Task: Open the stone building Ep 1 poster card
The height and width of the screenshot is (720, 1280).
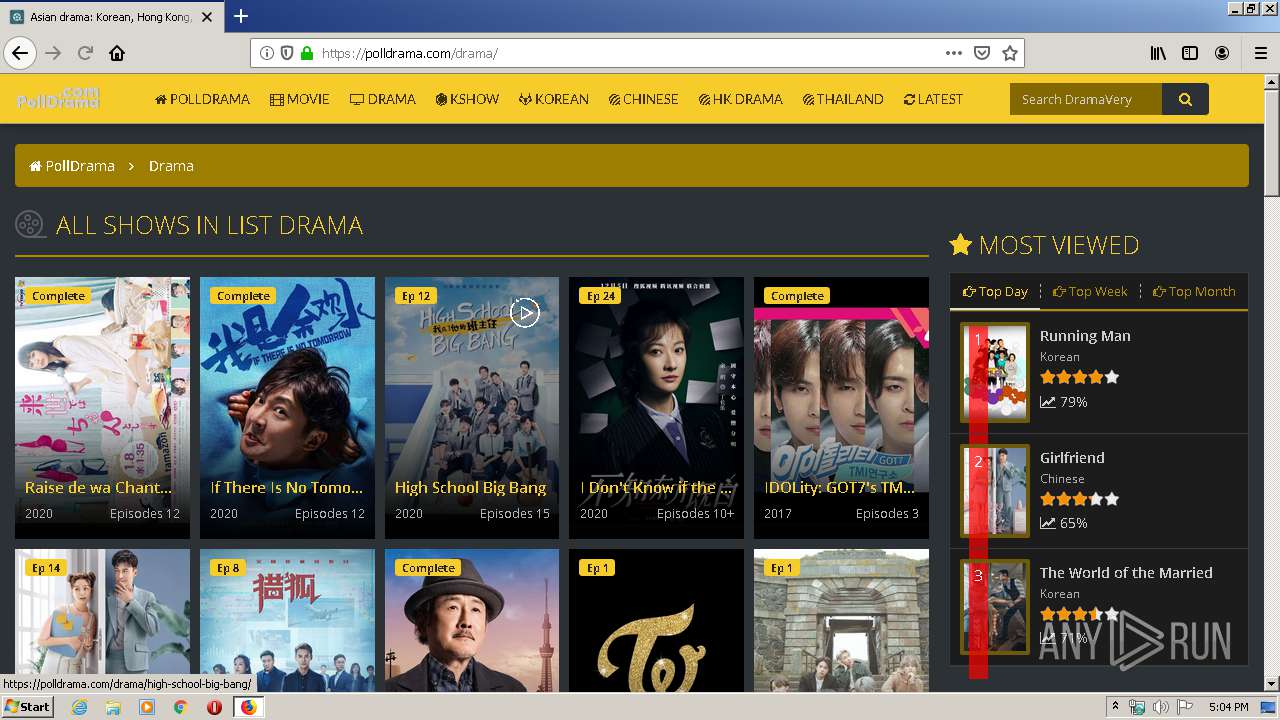Action: point(841,620)
